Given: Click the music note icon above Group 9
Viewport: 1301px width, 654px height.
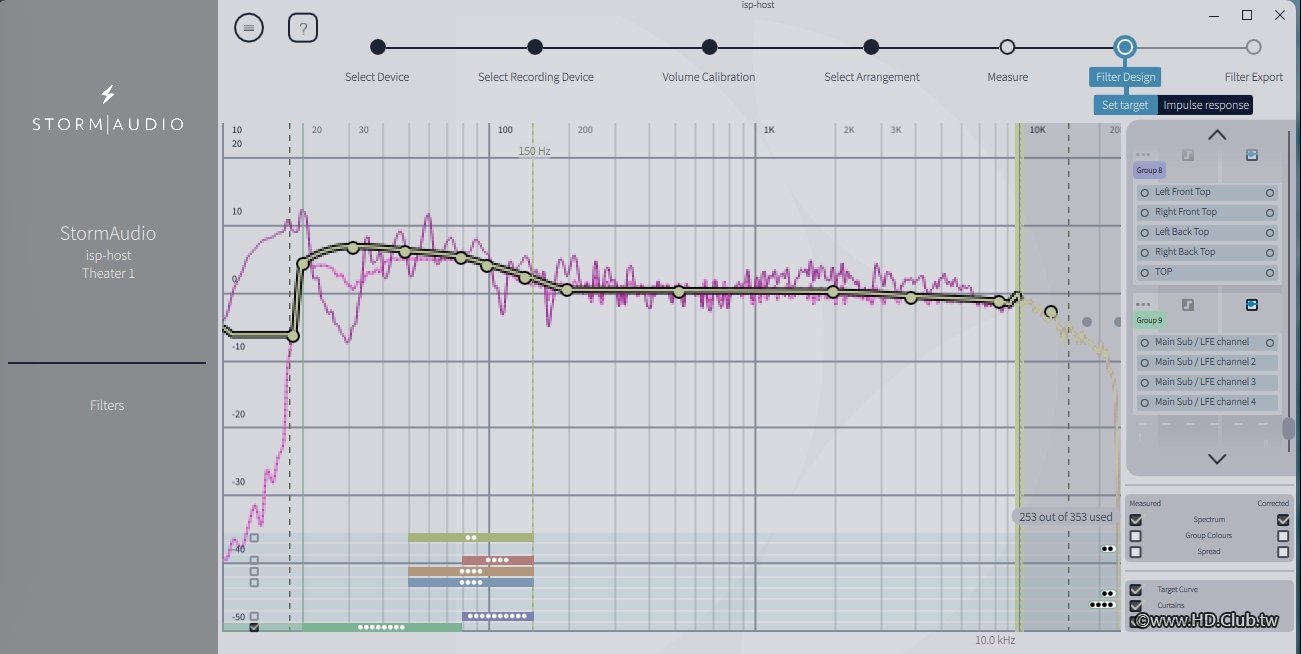Looking at the screenshot, I should [x=1187, y=305].
